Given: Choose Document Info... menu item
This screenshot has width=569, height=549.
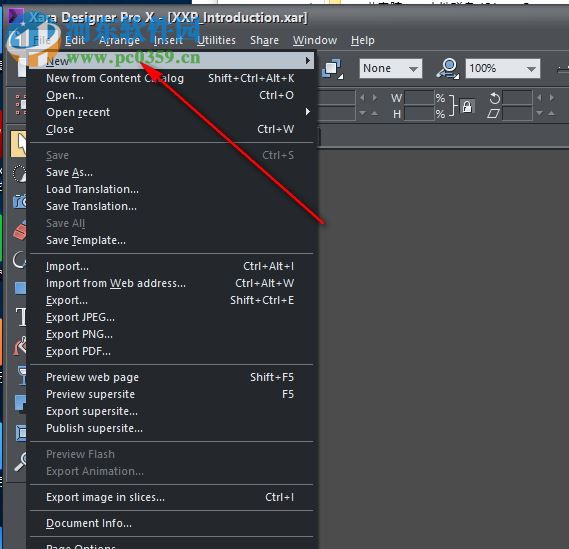Looking at the screenshot, I should click(171, 523).
